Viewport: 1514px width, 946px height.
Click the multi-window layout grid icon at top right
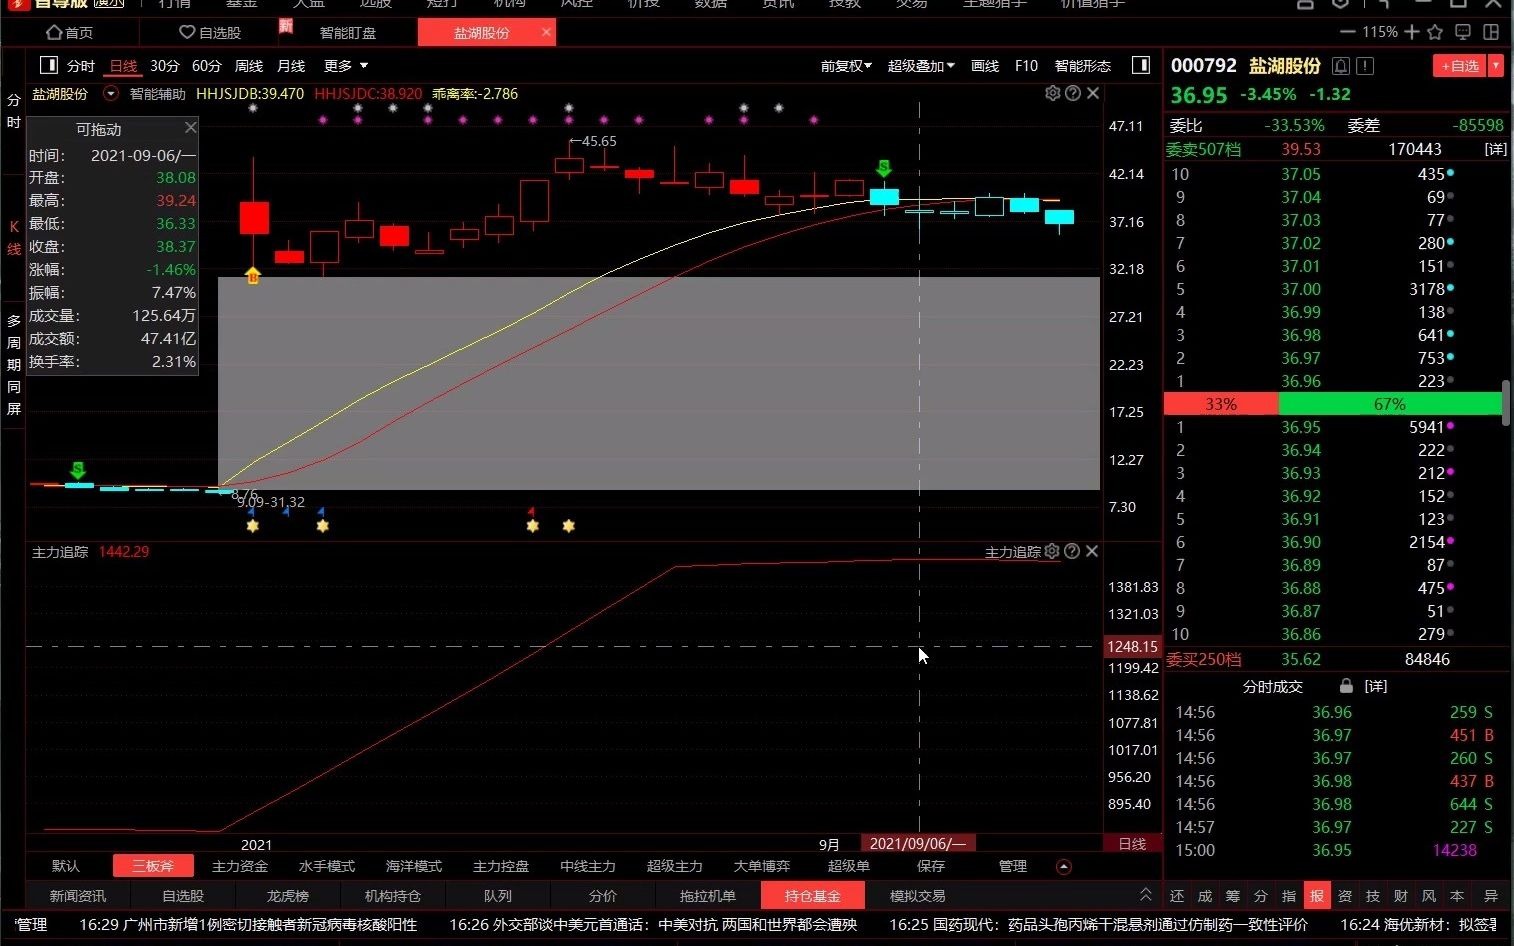[1491, 32]
